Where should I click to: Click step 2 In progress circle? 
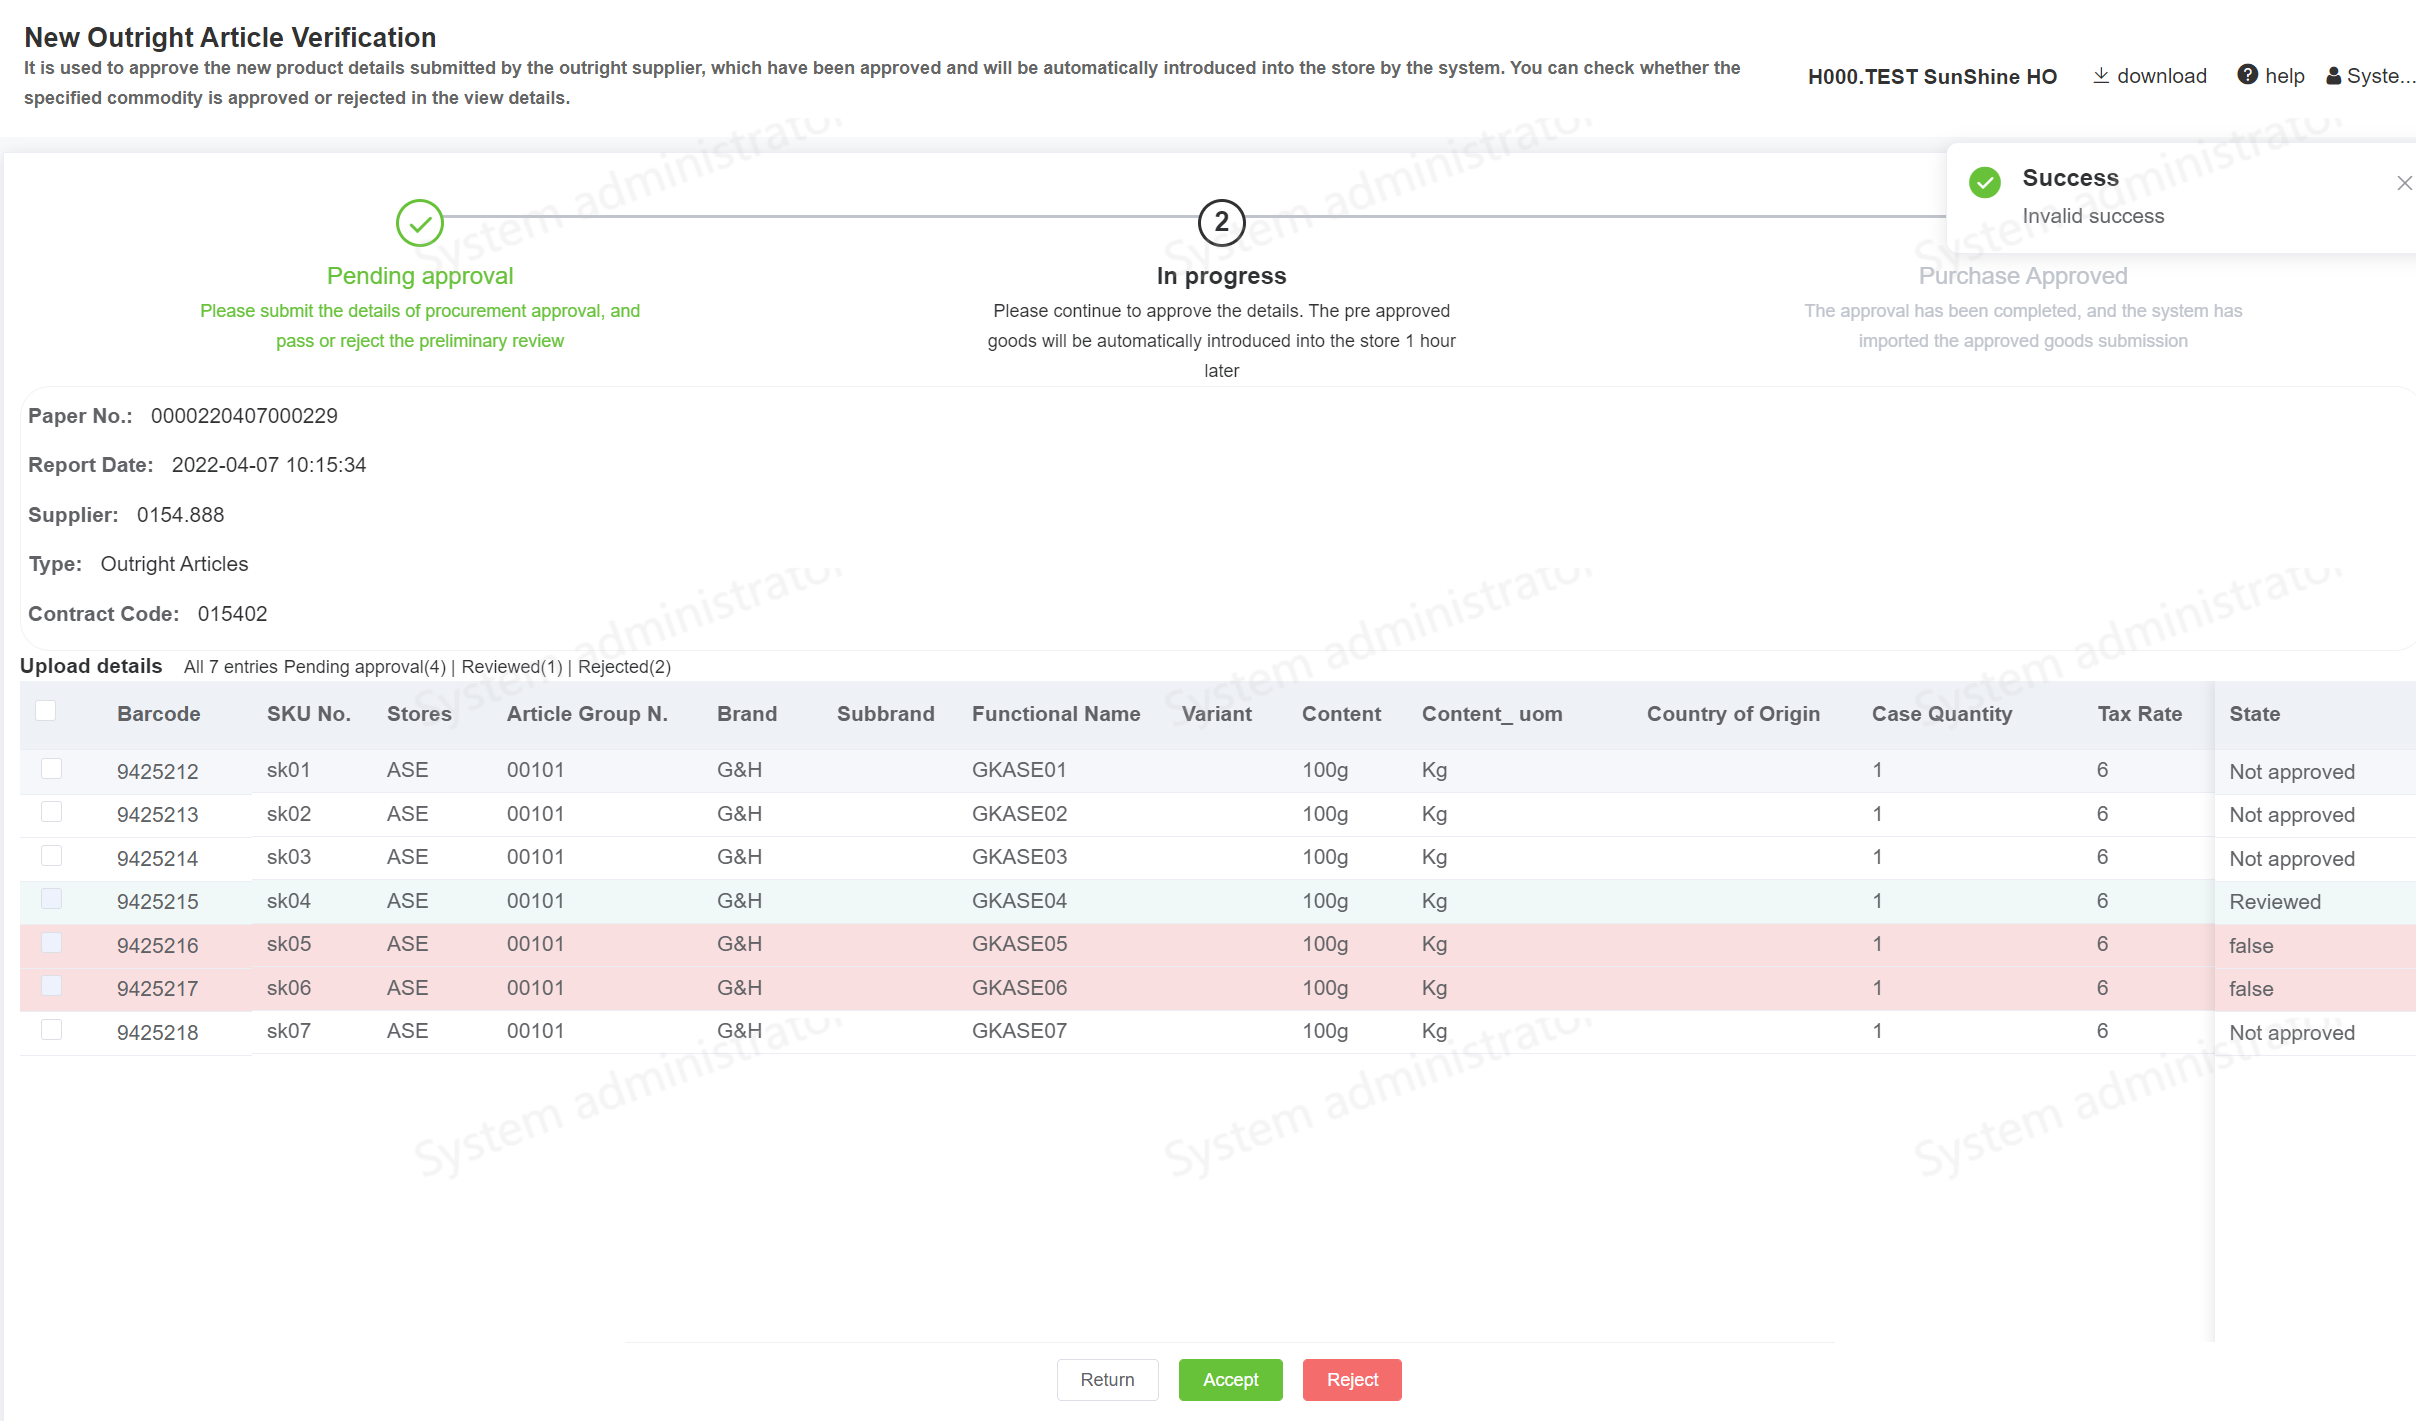coord(1221,223)
